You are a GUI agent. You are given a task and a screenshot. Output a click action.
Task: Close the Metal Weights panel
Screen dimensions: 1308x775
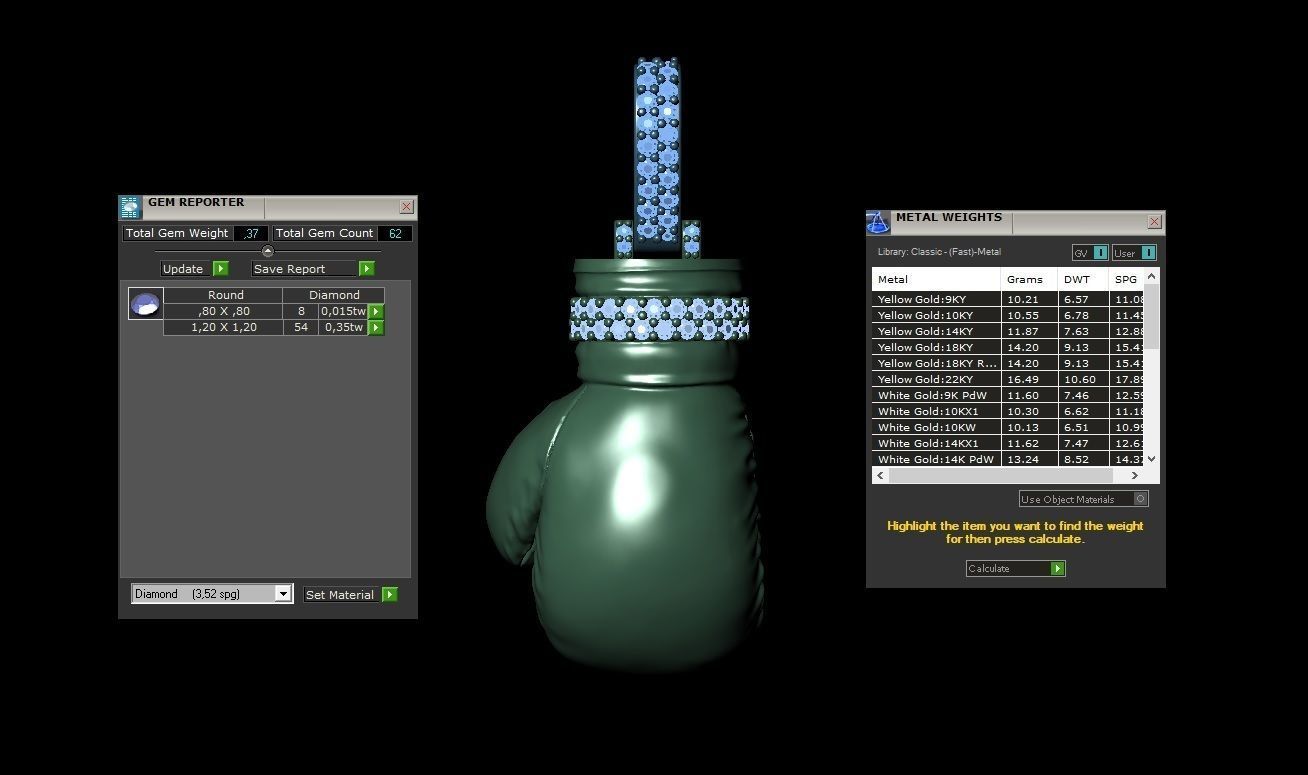pos(1154,221)
